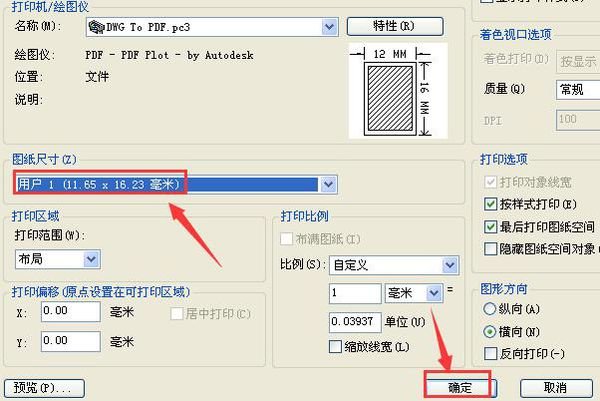Click the DPI field showing 100

point(578,119)
